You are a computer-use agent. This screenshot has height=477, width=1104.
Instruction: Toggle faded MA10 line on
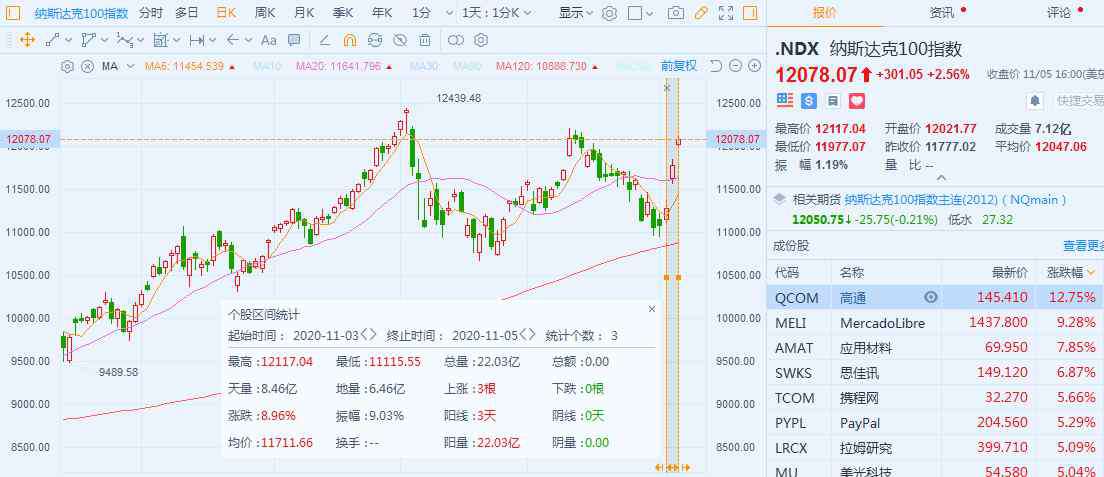(x=267, y=66)
